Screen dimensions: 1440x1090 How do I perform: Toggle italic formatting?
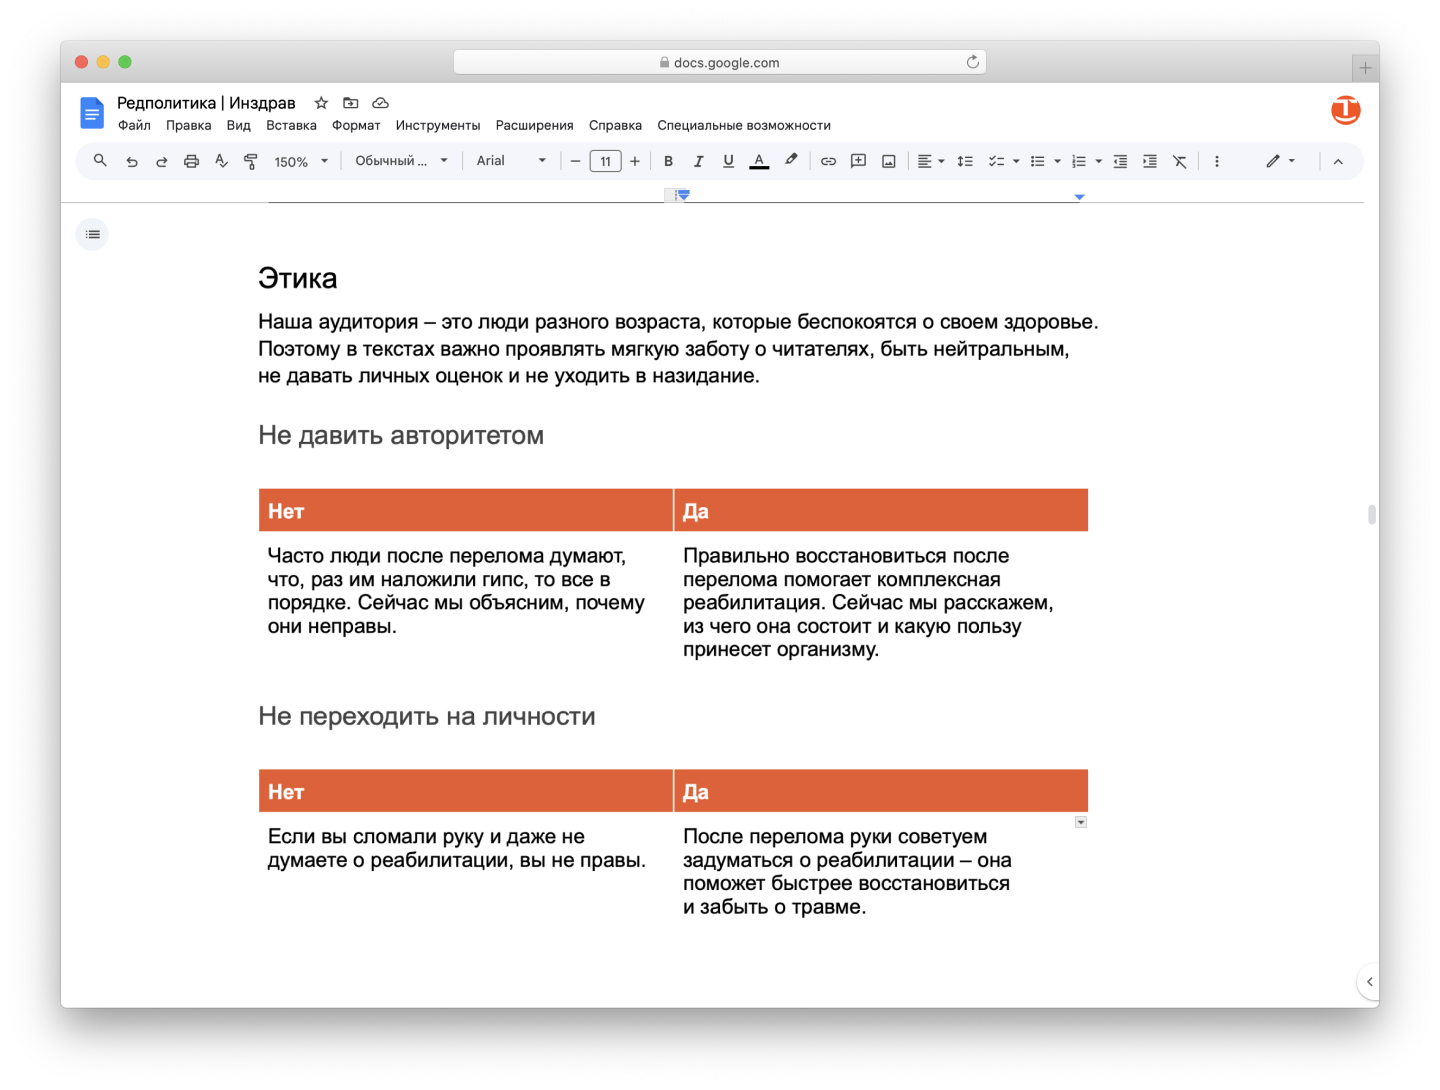[x=698, y=161]
